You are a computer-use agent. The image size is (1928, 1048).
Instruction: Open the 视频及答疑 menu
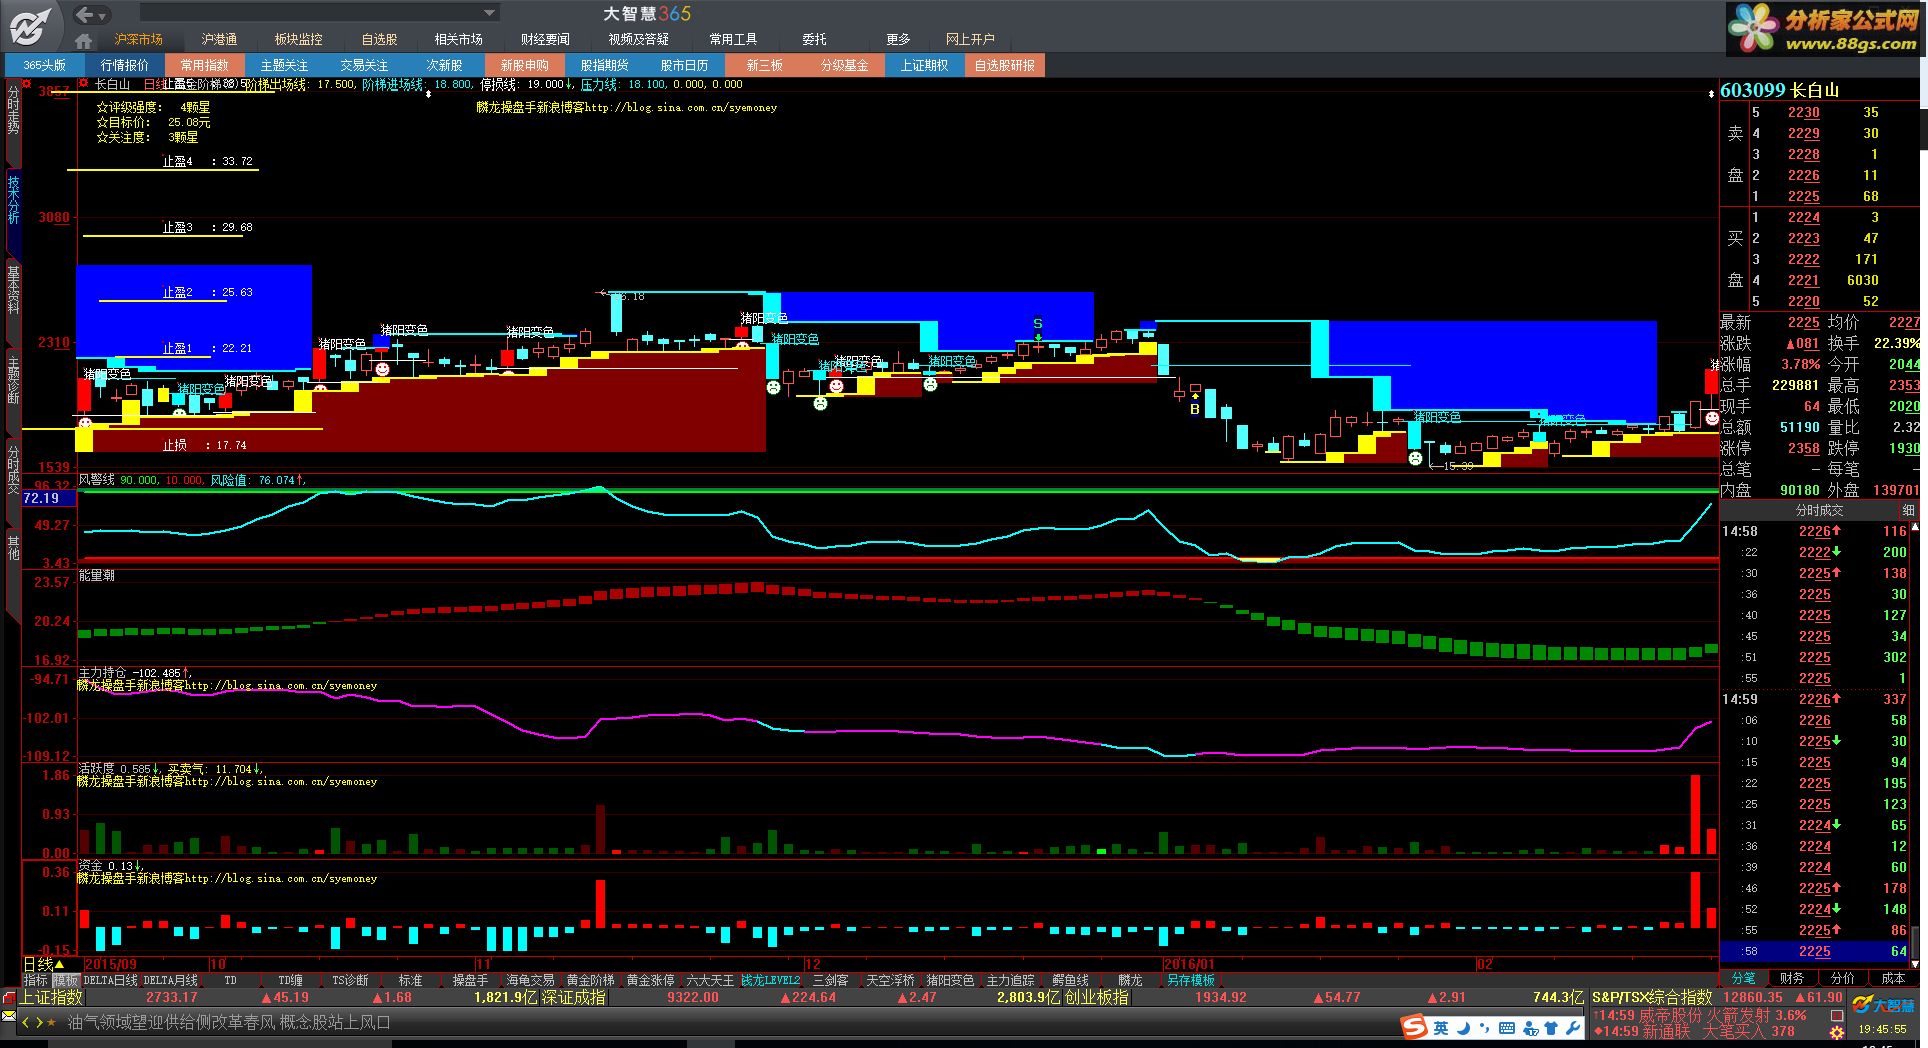click(638, 39)
